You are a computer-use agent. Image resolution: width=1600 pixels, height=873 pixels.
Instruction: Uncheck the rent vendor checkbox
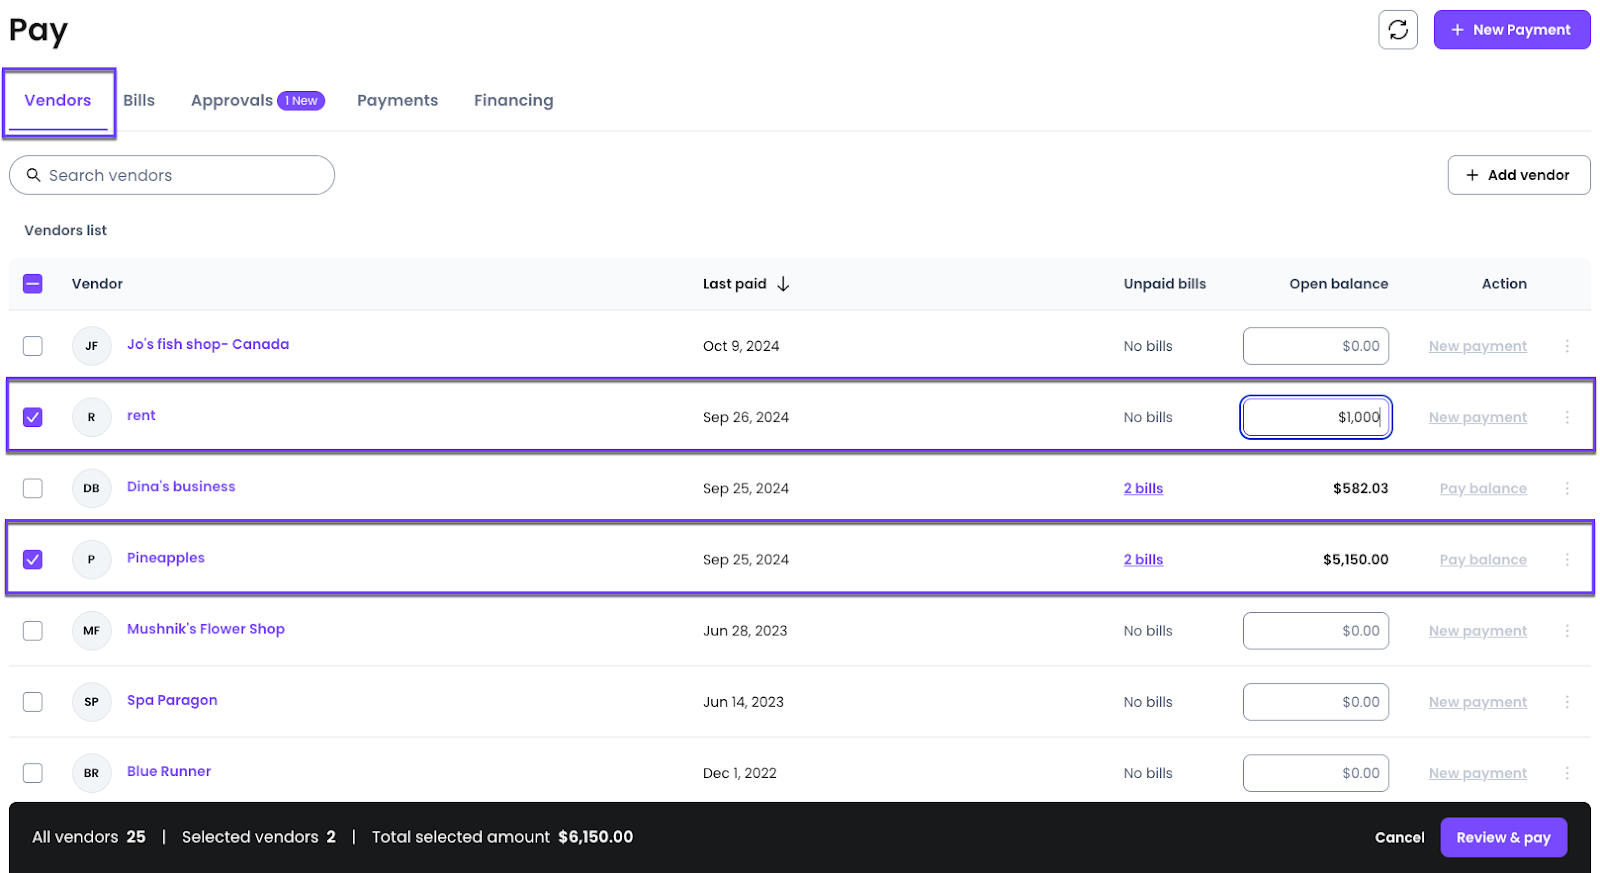click(x=33, y=417)
